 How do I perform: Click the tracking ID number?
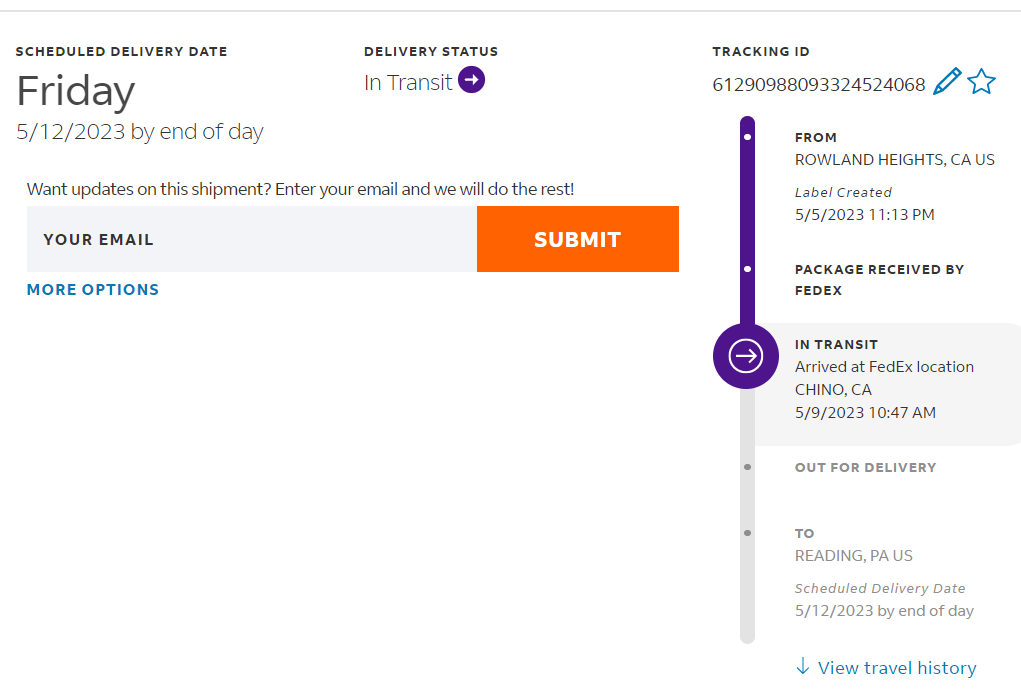[819, 85]
